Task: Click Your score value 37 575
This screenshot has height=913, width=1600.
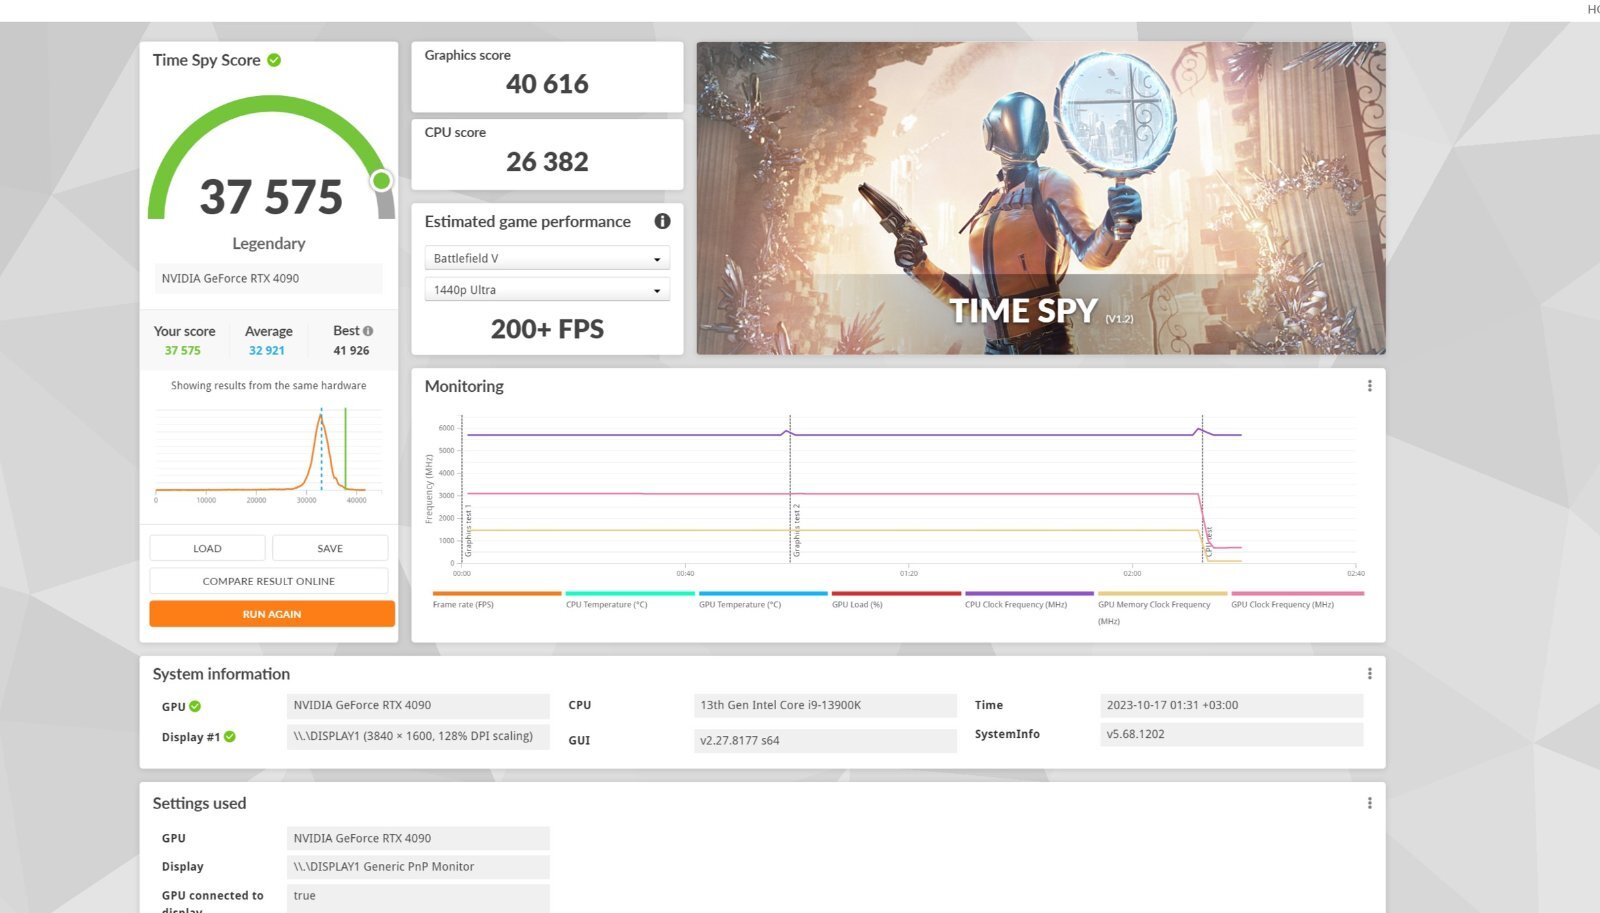Action: pos(183,351)
